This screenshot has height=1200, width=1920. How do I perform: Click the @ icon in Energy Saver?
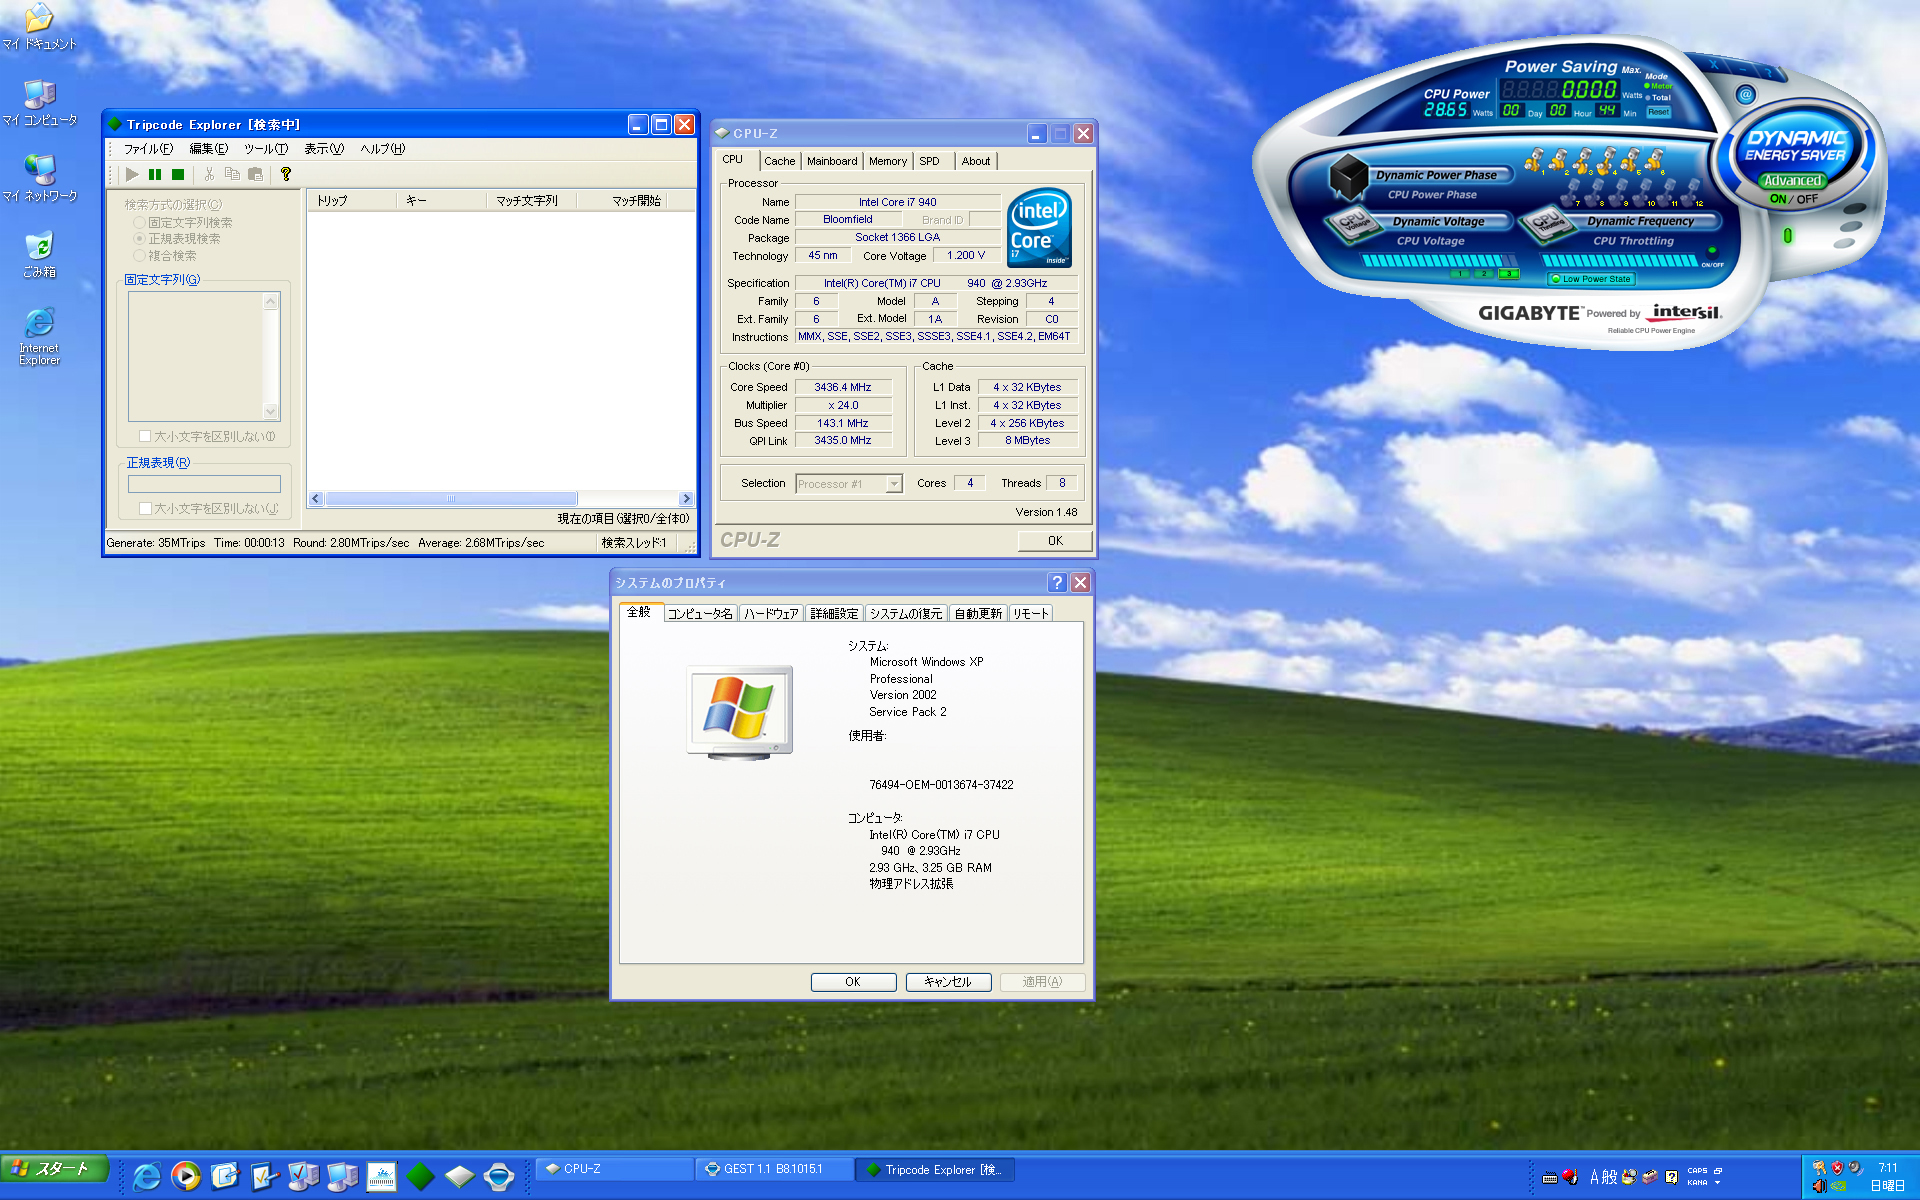(1746, 95)
